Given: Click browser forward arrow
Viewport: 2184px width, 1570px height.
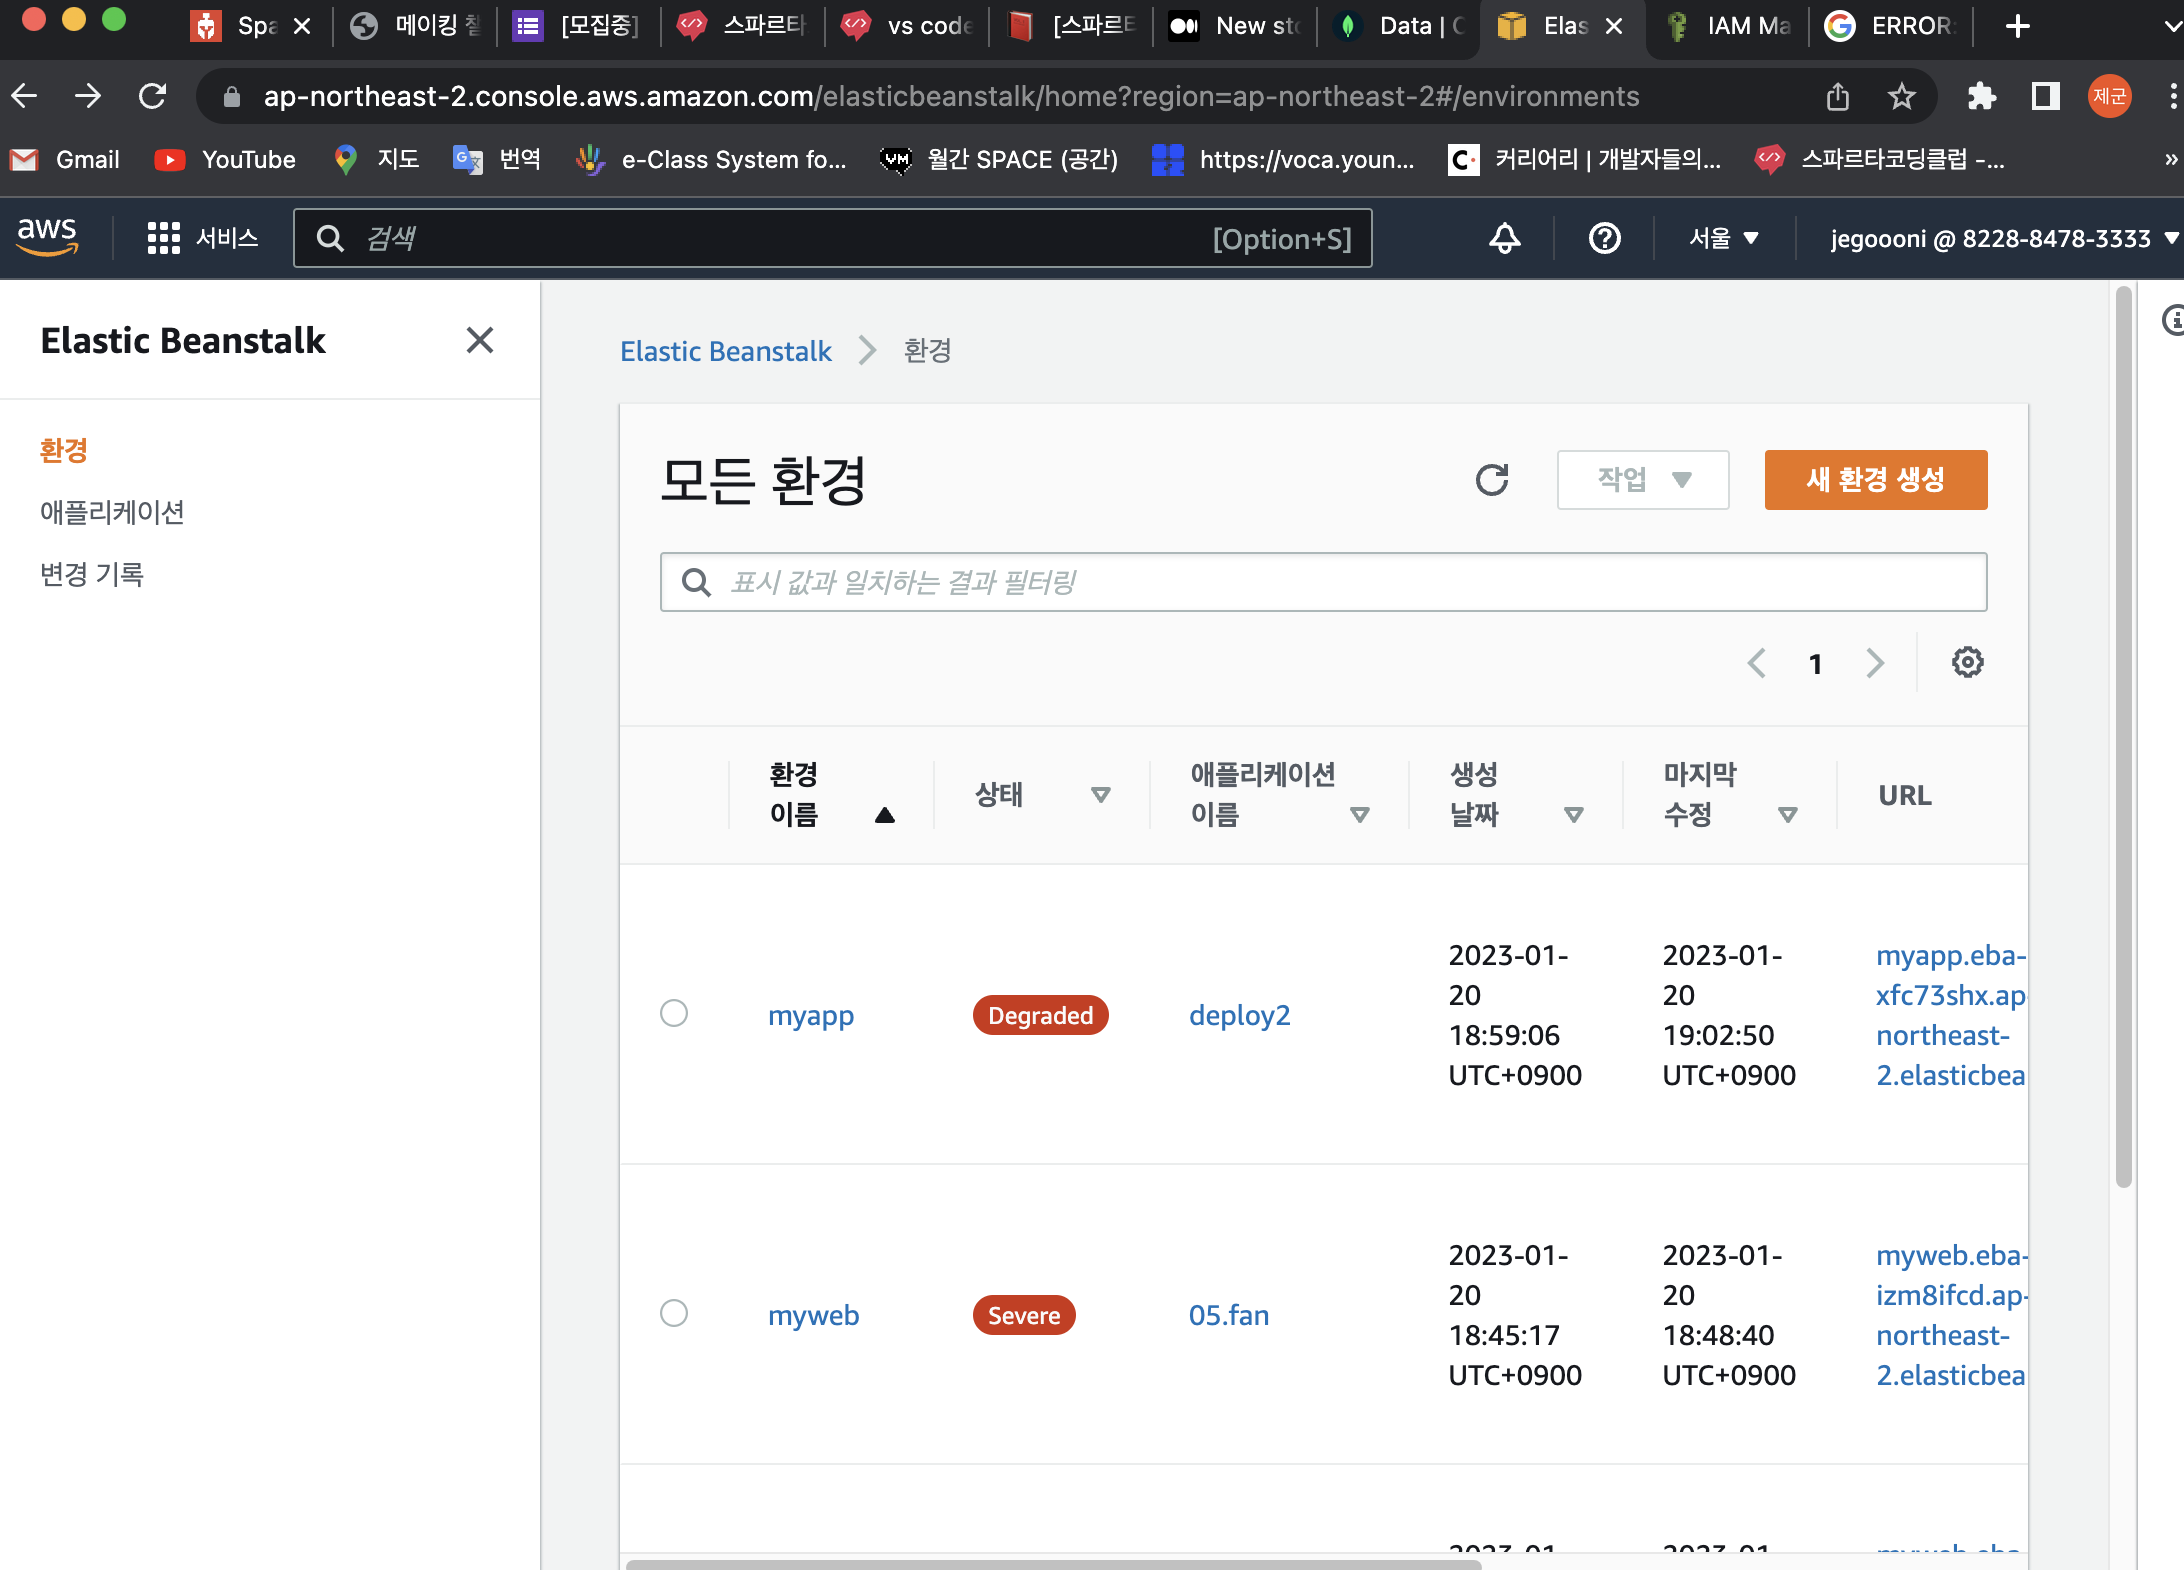Looking at the screenshot, I should coord(88,96).
